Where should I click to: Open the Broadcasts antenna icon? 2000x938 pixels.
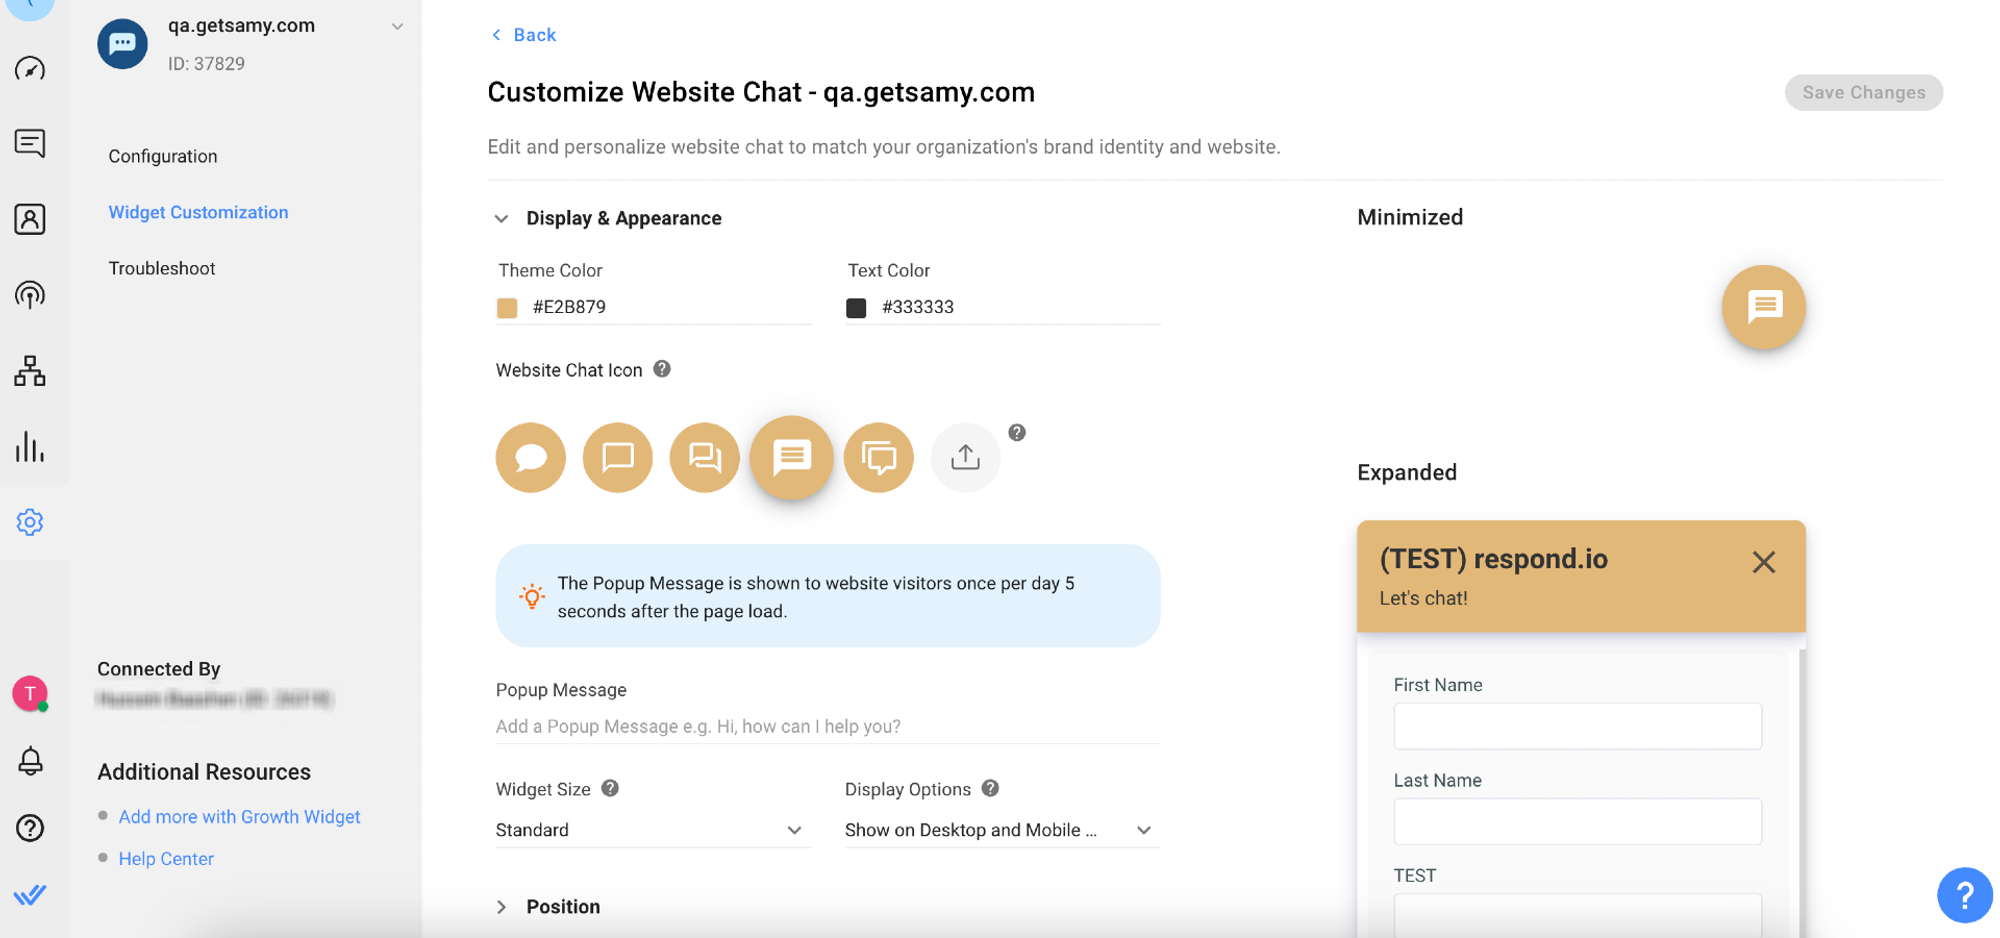[30, 295]
